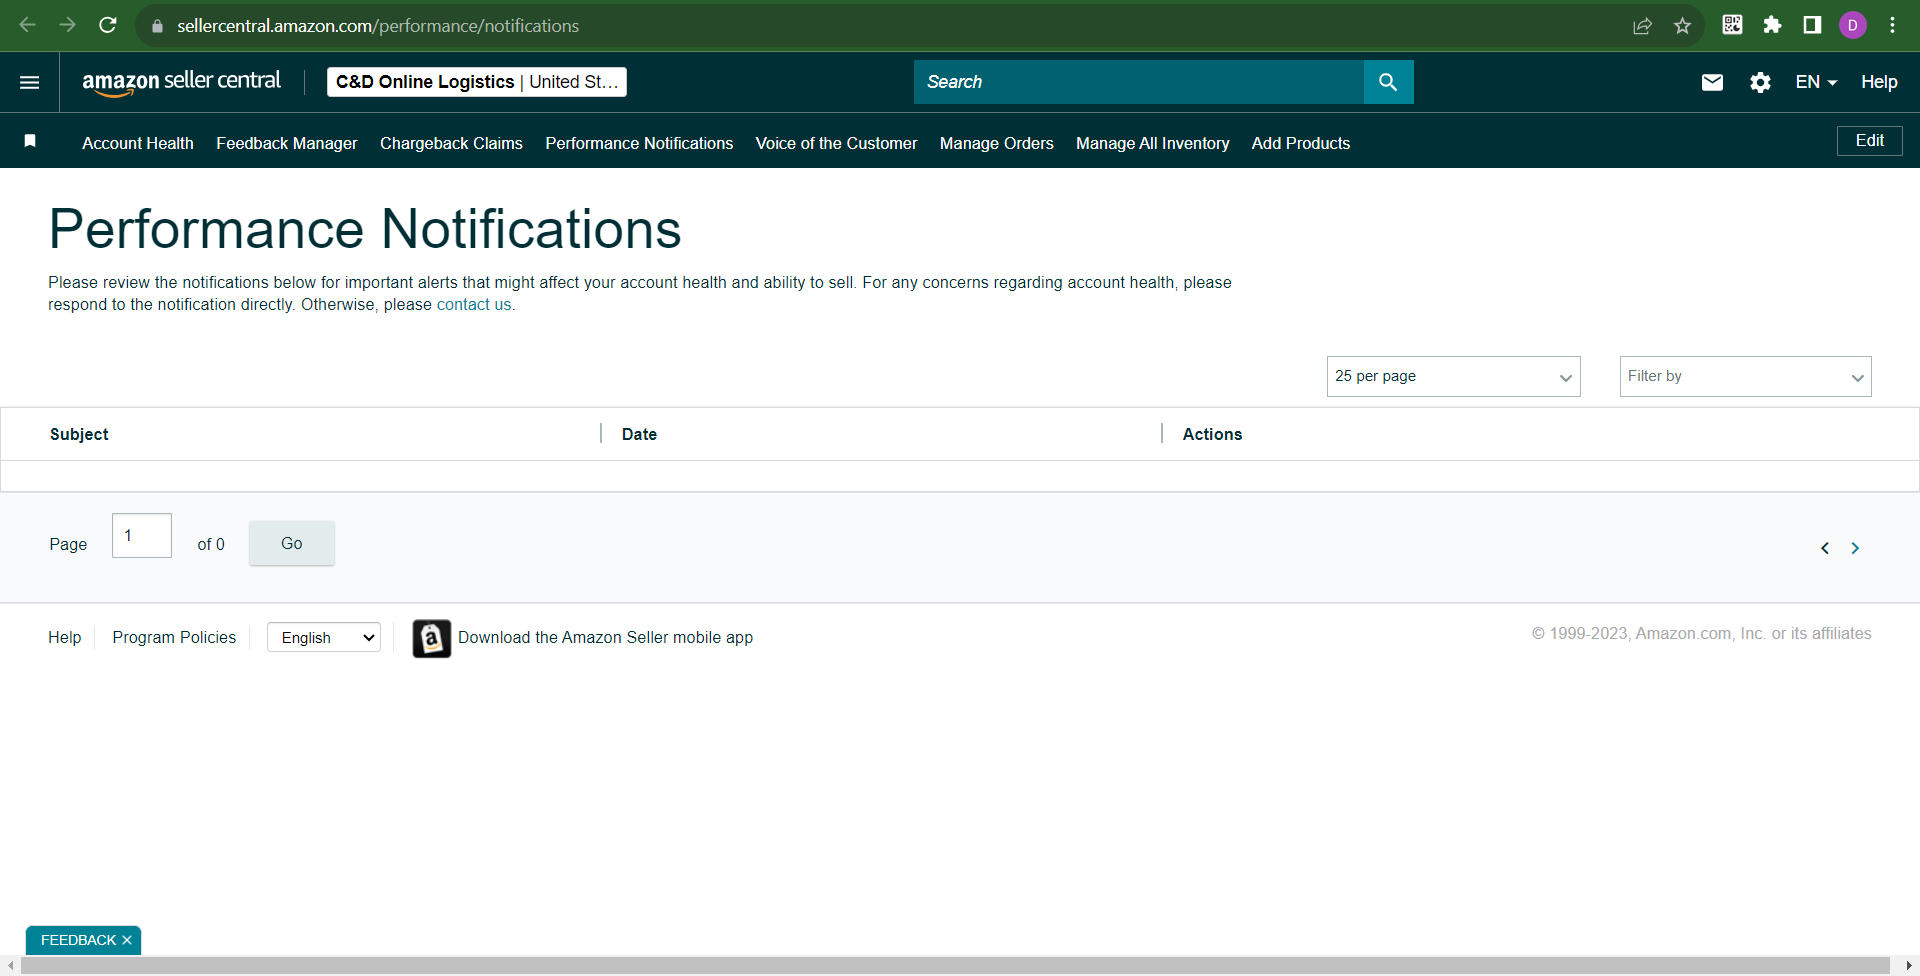
Task: Click the Edit favorites button
Action: tap(1870, 141)
